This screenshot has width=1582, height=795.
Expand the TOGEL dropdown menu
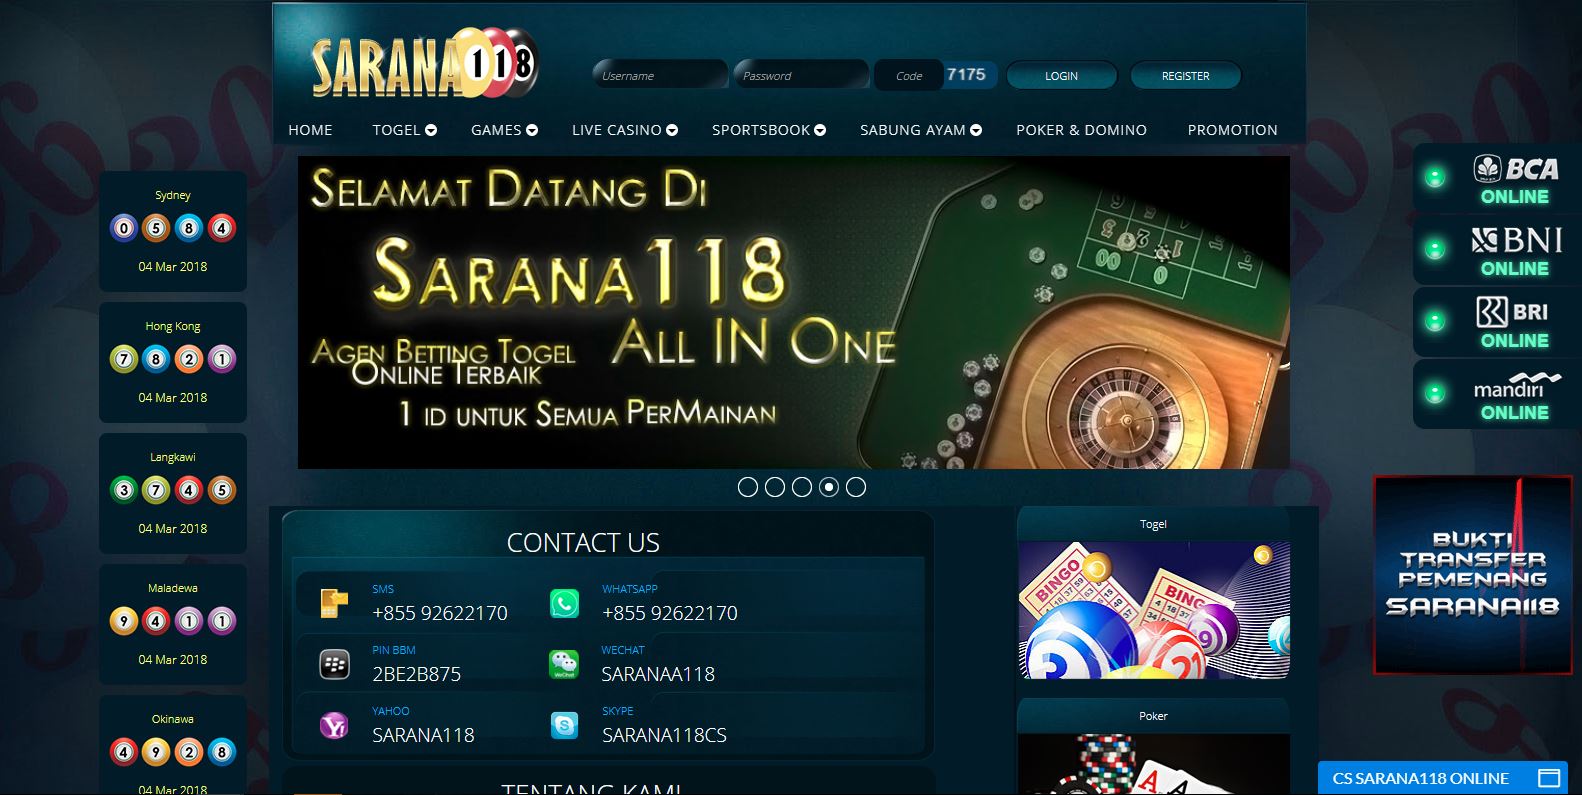tap(405, 130)
